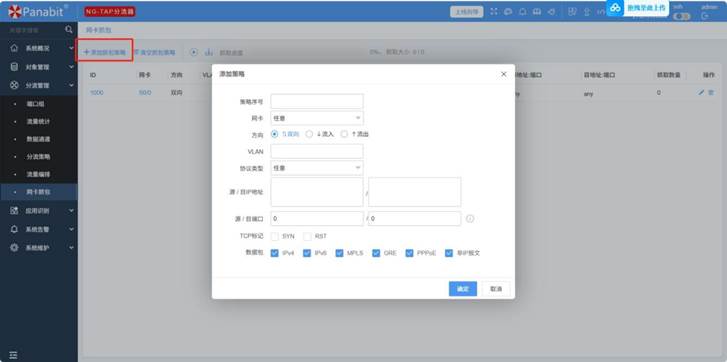Image resolution: width=727 pixels, height=362 pixels.
Task: Check the SYN TCP flag checkbox
Action: [x=274, y=236]
